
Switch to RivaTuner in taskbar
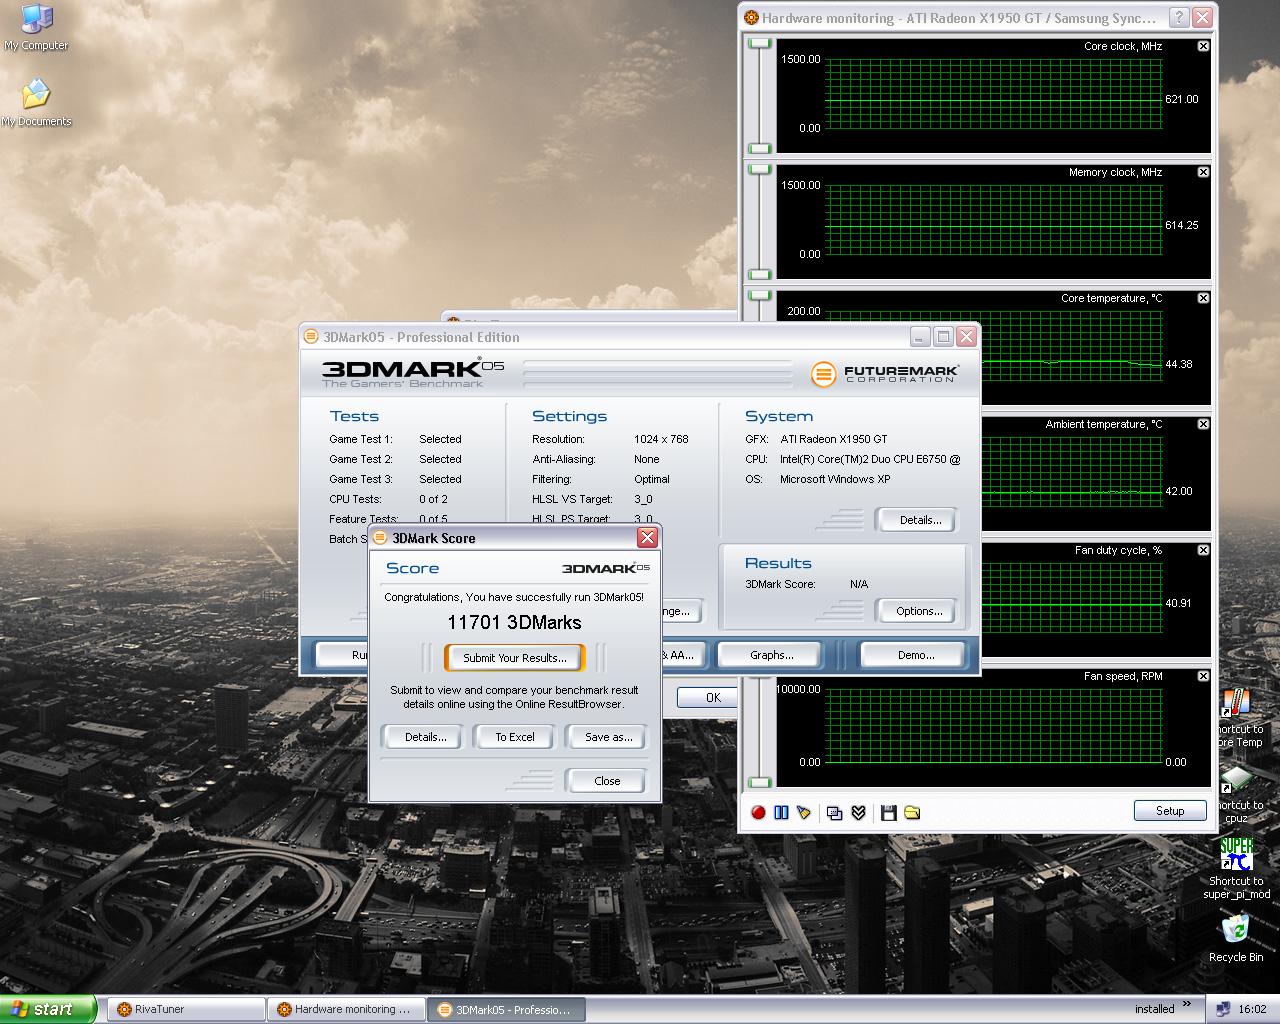[x=186, y=1009]
